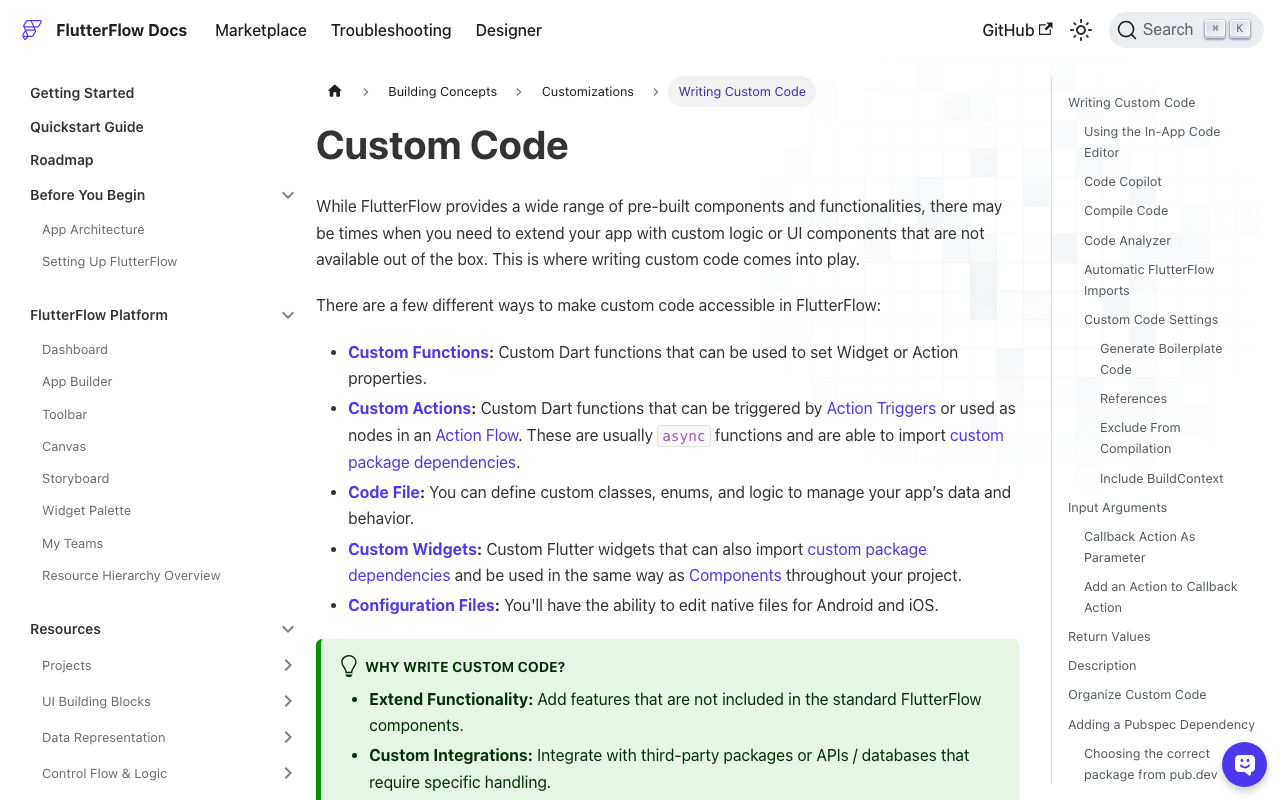Follow the Custom Functions link

click(420, 352)
